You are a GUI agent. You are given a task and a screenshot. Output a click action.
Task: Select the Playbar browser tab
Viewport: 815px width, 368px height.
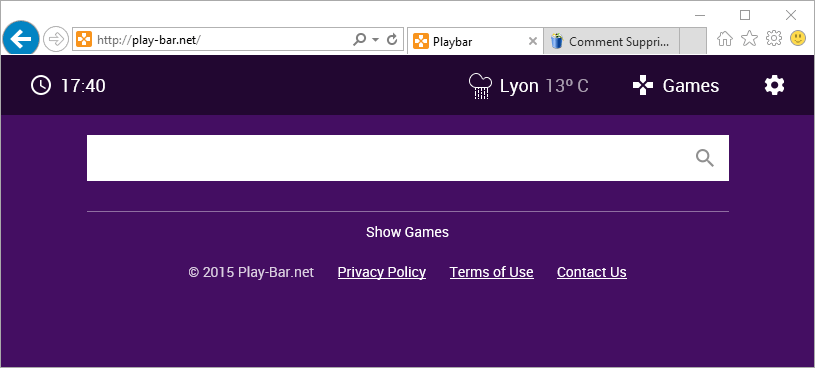point(475,41)
